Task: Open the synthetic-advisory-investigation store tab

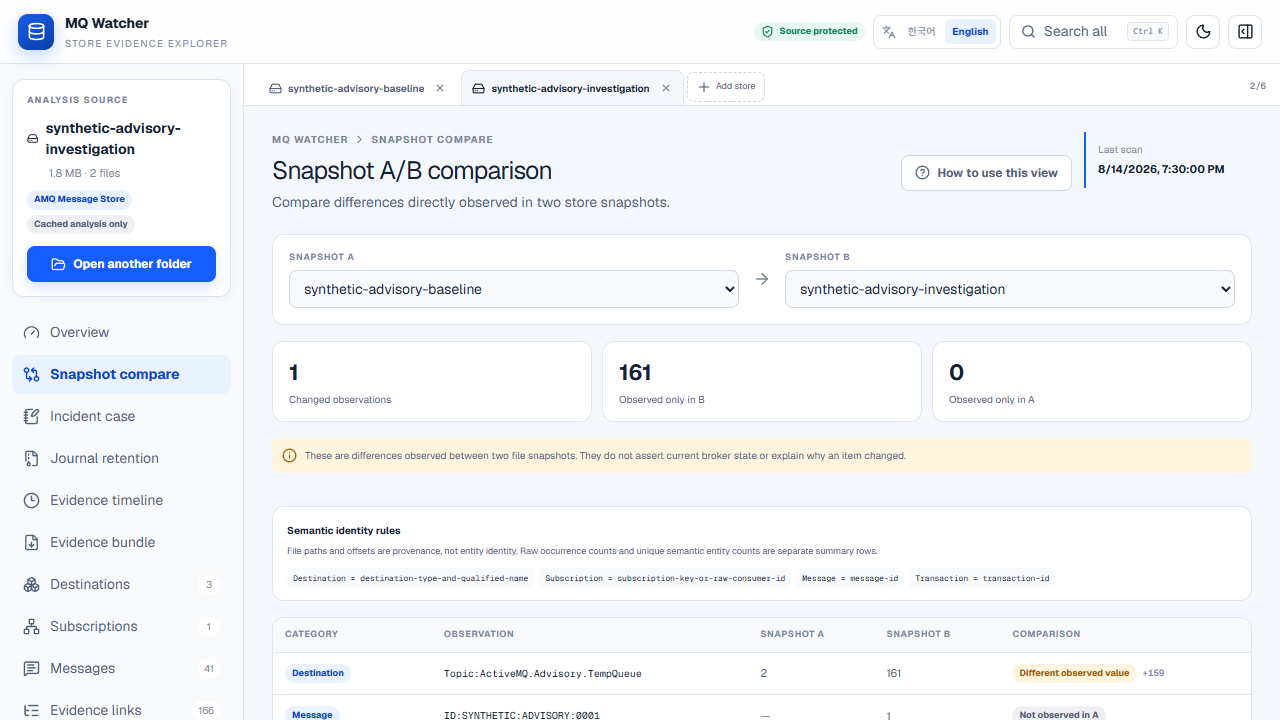Action: [x=561, y=88]
